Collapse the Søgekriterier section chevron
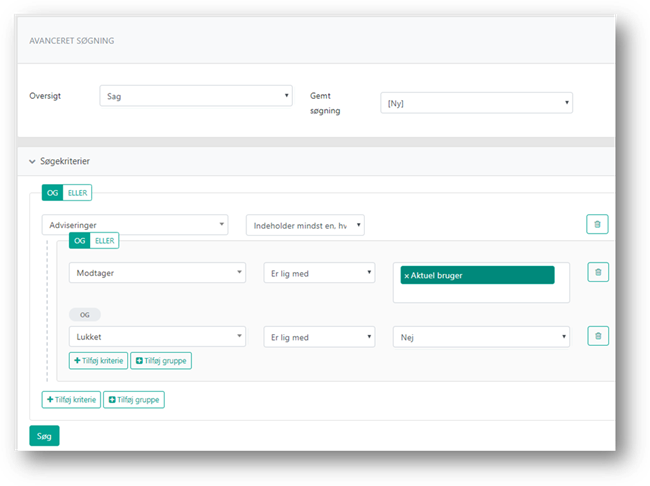This screenshot has height=486, width=650. click(32, 160)
